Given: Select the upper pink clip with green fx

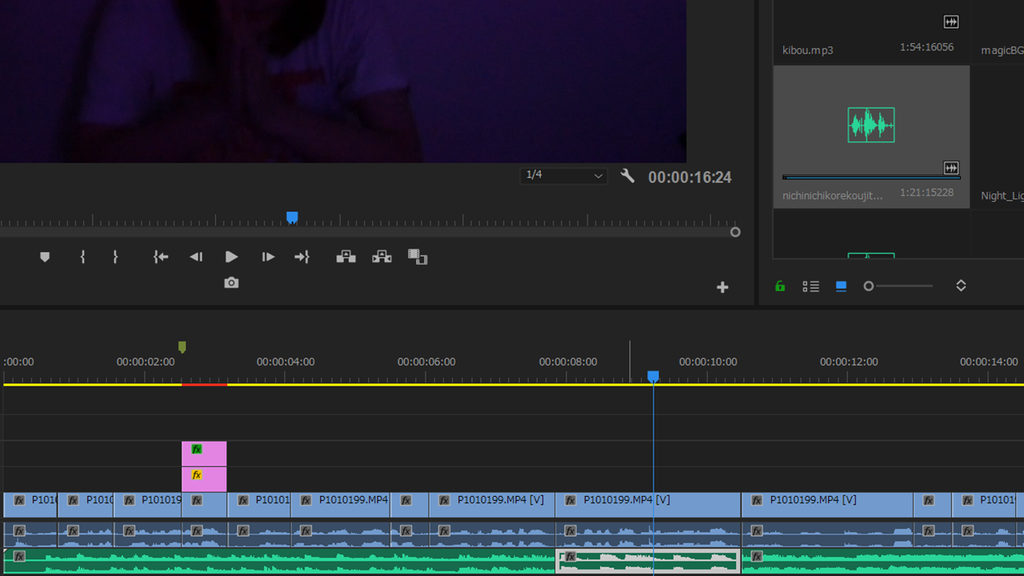Looking at the screenshot, I should 204,453.
